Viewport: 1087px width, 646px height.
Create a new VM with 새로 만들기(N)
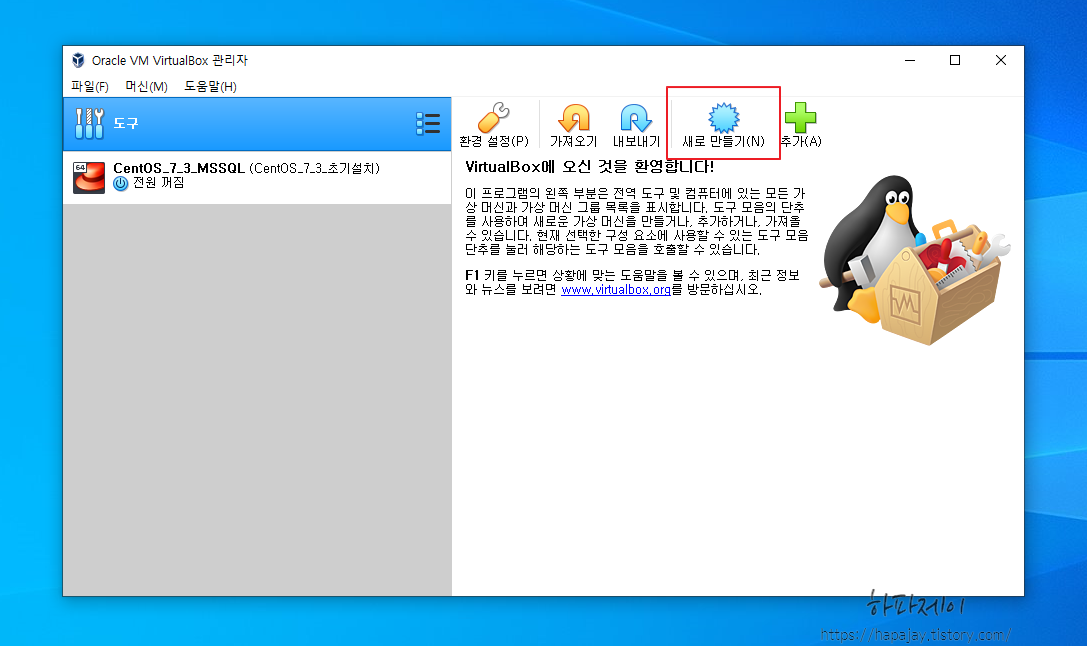(724, 125)
